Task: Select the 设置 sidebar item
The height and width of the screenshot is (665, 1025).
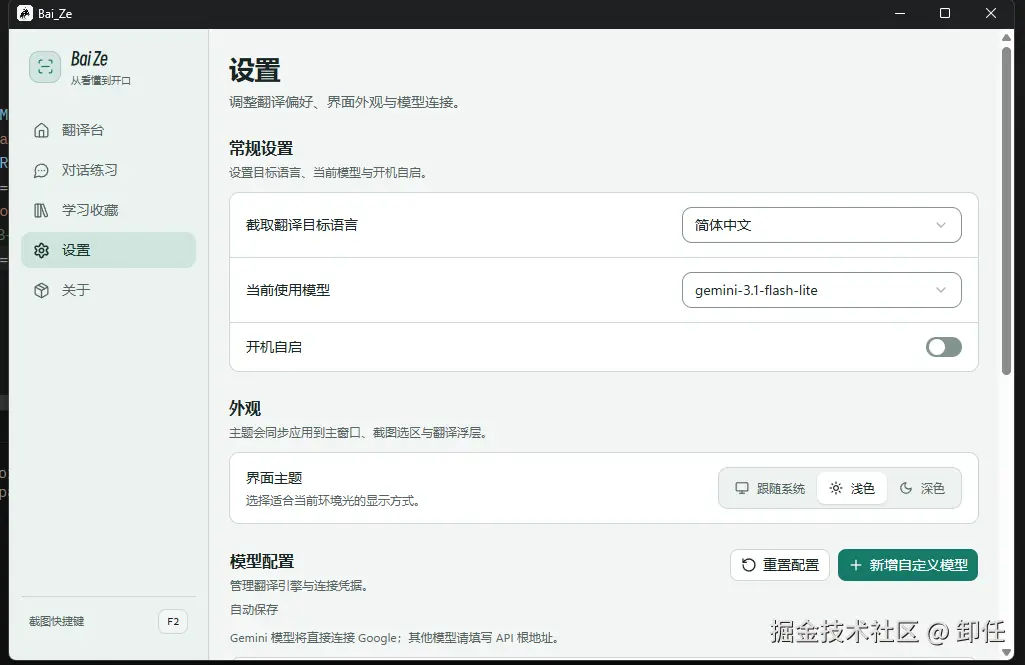Action: [x=109, y=250]
